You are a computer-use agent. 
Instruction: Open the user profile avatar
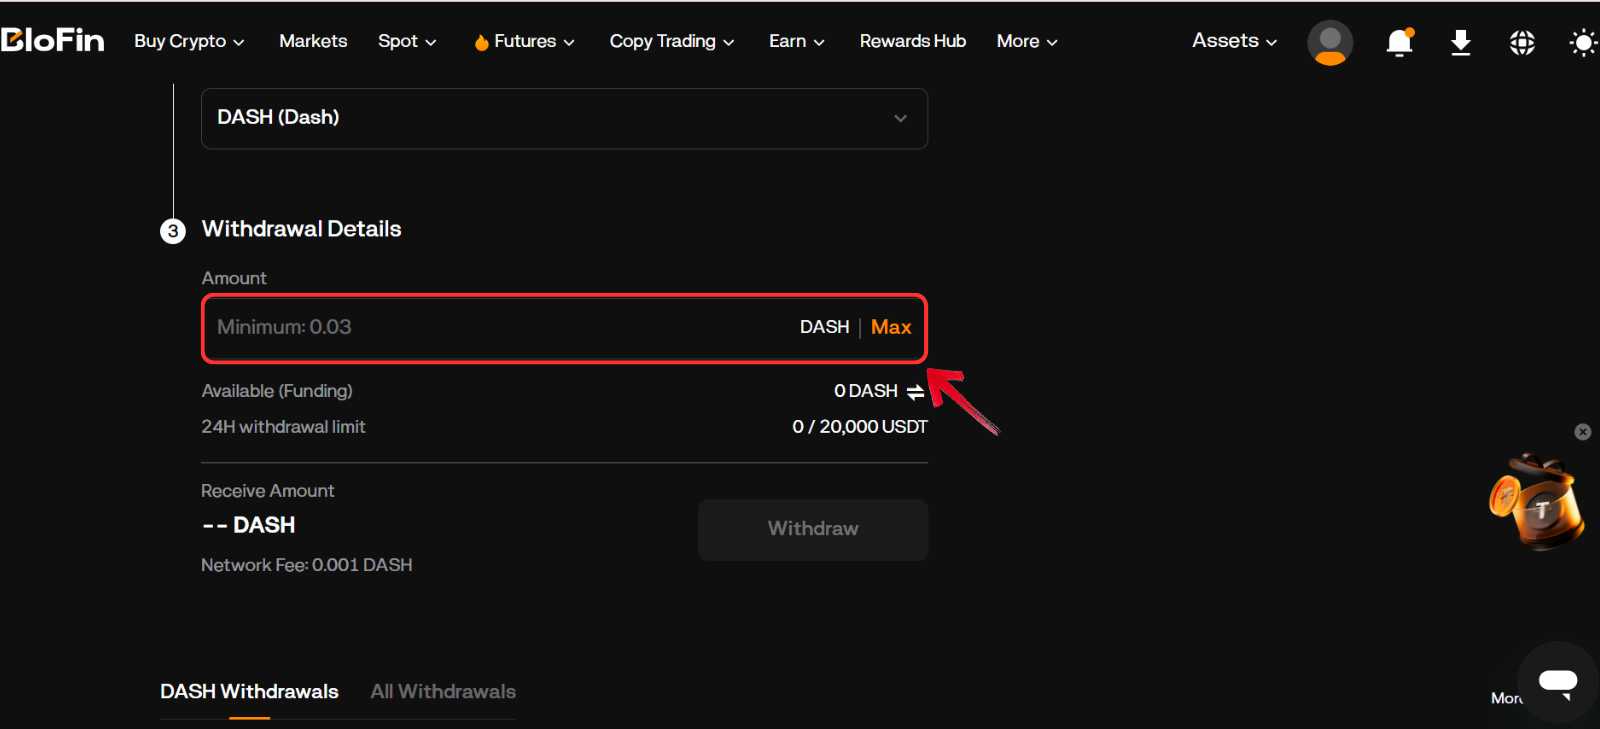coord(1329,42)
